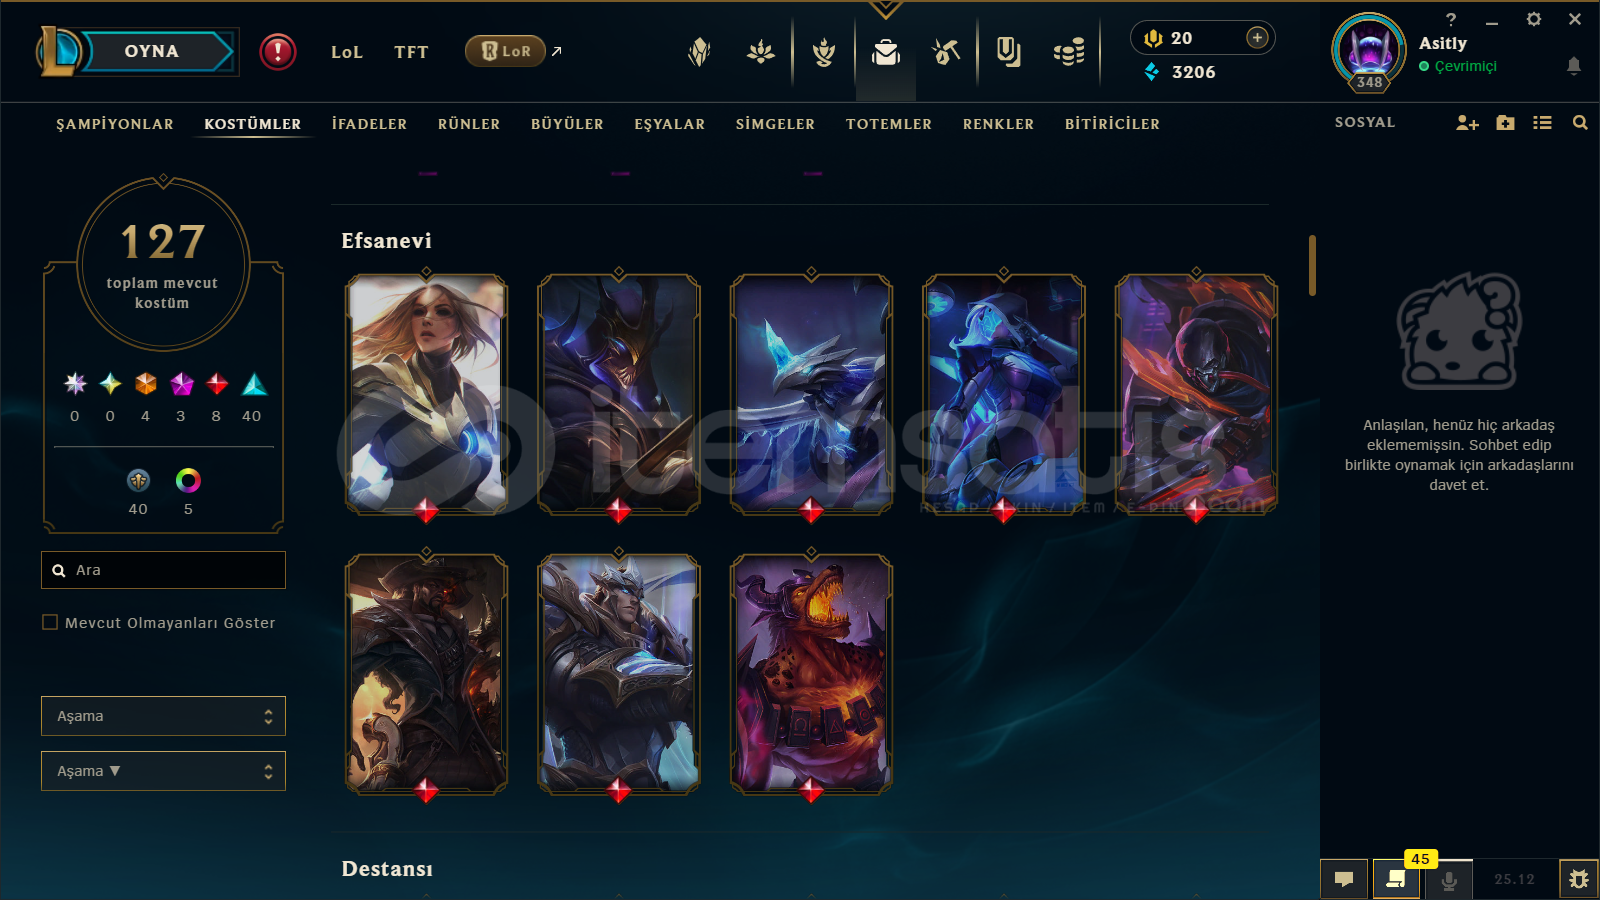Switch to the ŞAMPİYONLAR tab
Screen dimensions: 1600x900
115,124
